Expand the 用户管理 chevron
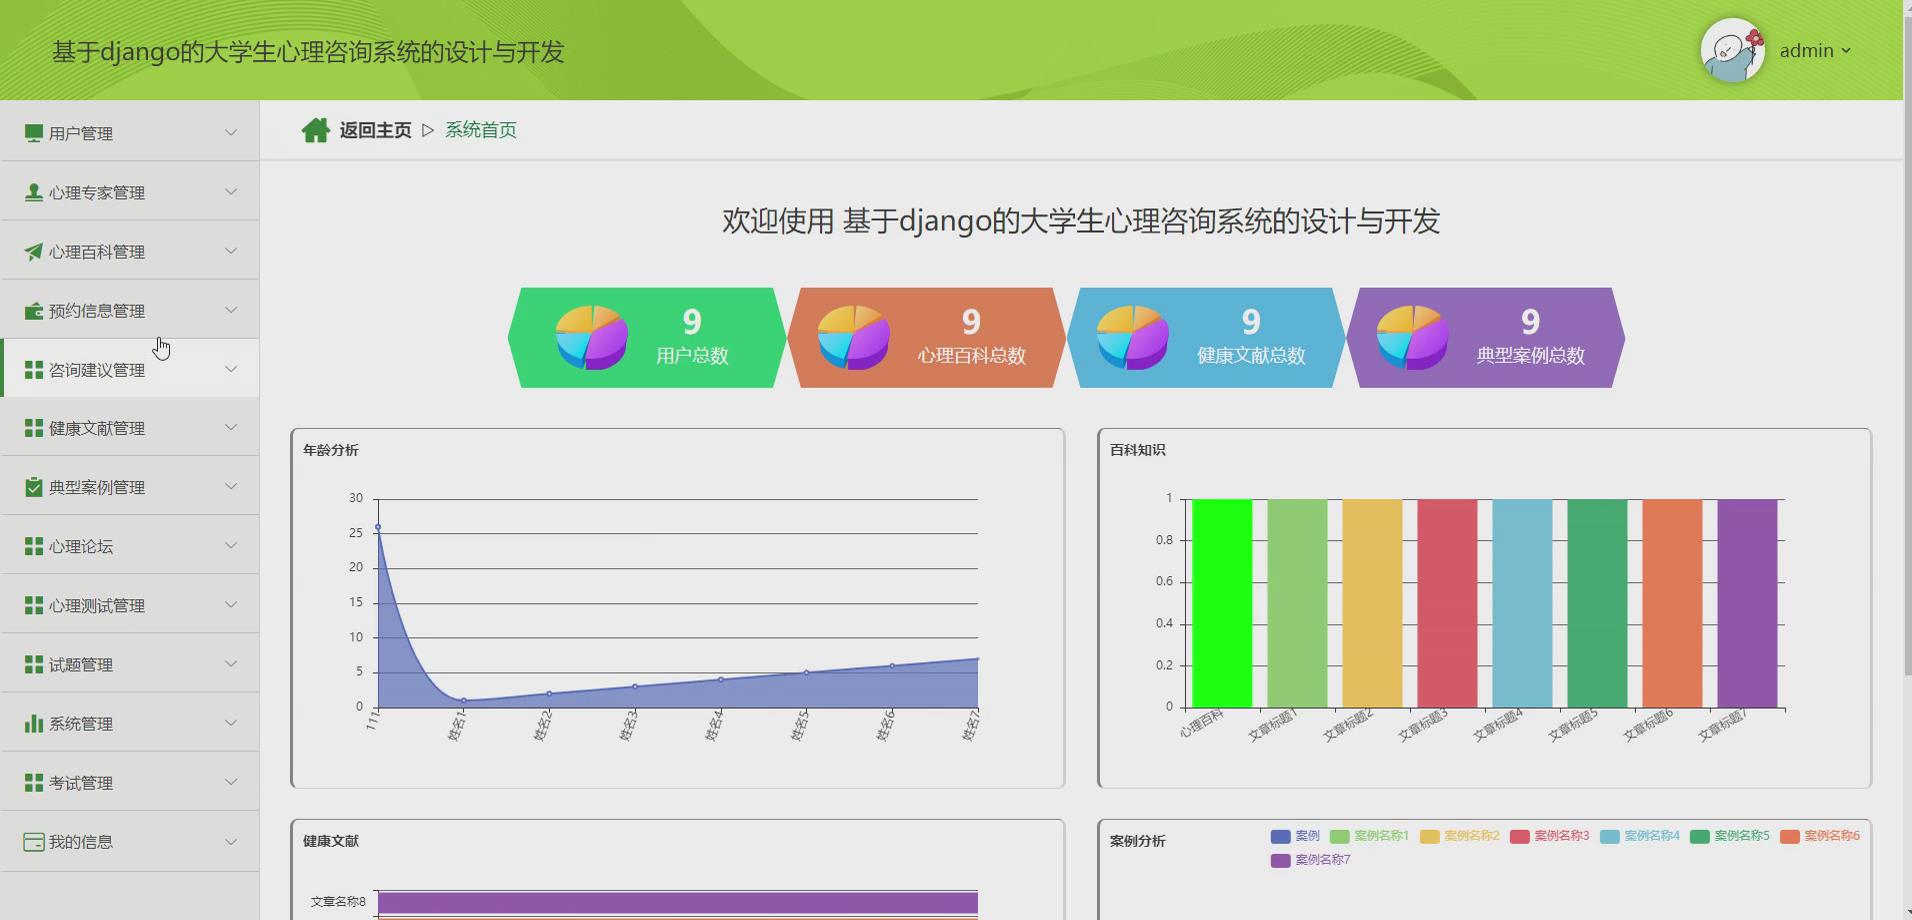This screenshot has width=1912, height=920. click(231, 132)
